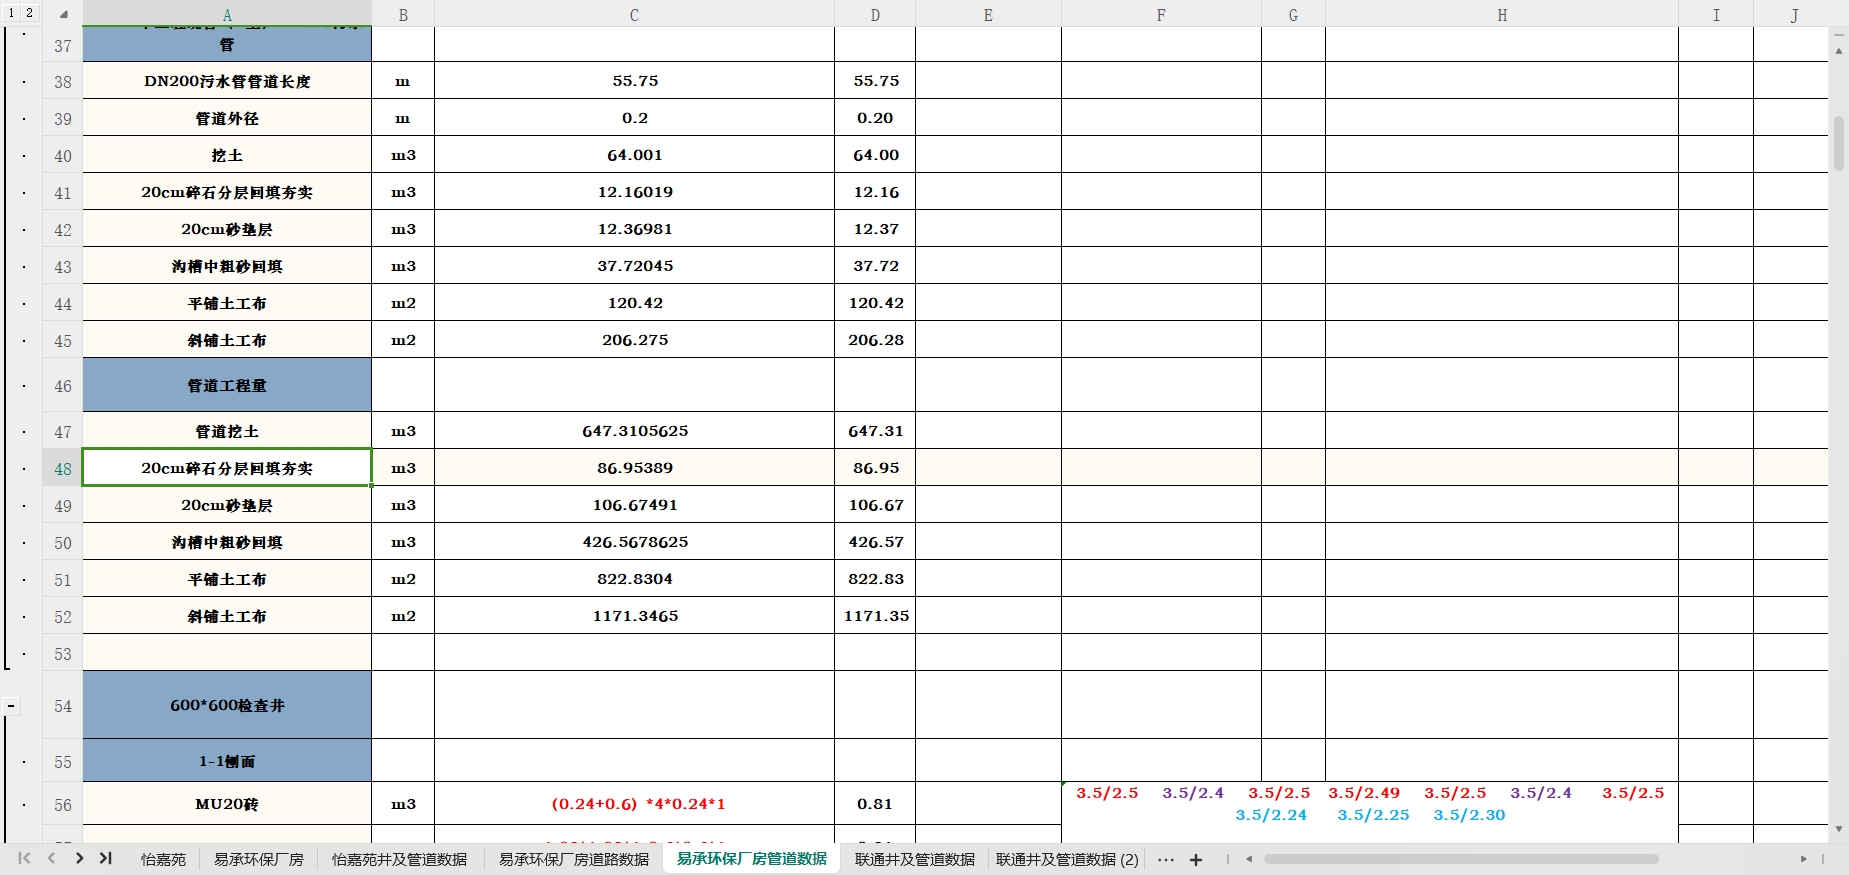The image size is (1849, 875).
Task: Click value 647.3105625
Action: pos(635,431)
